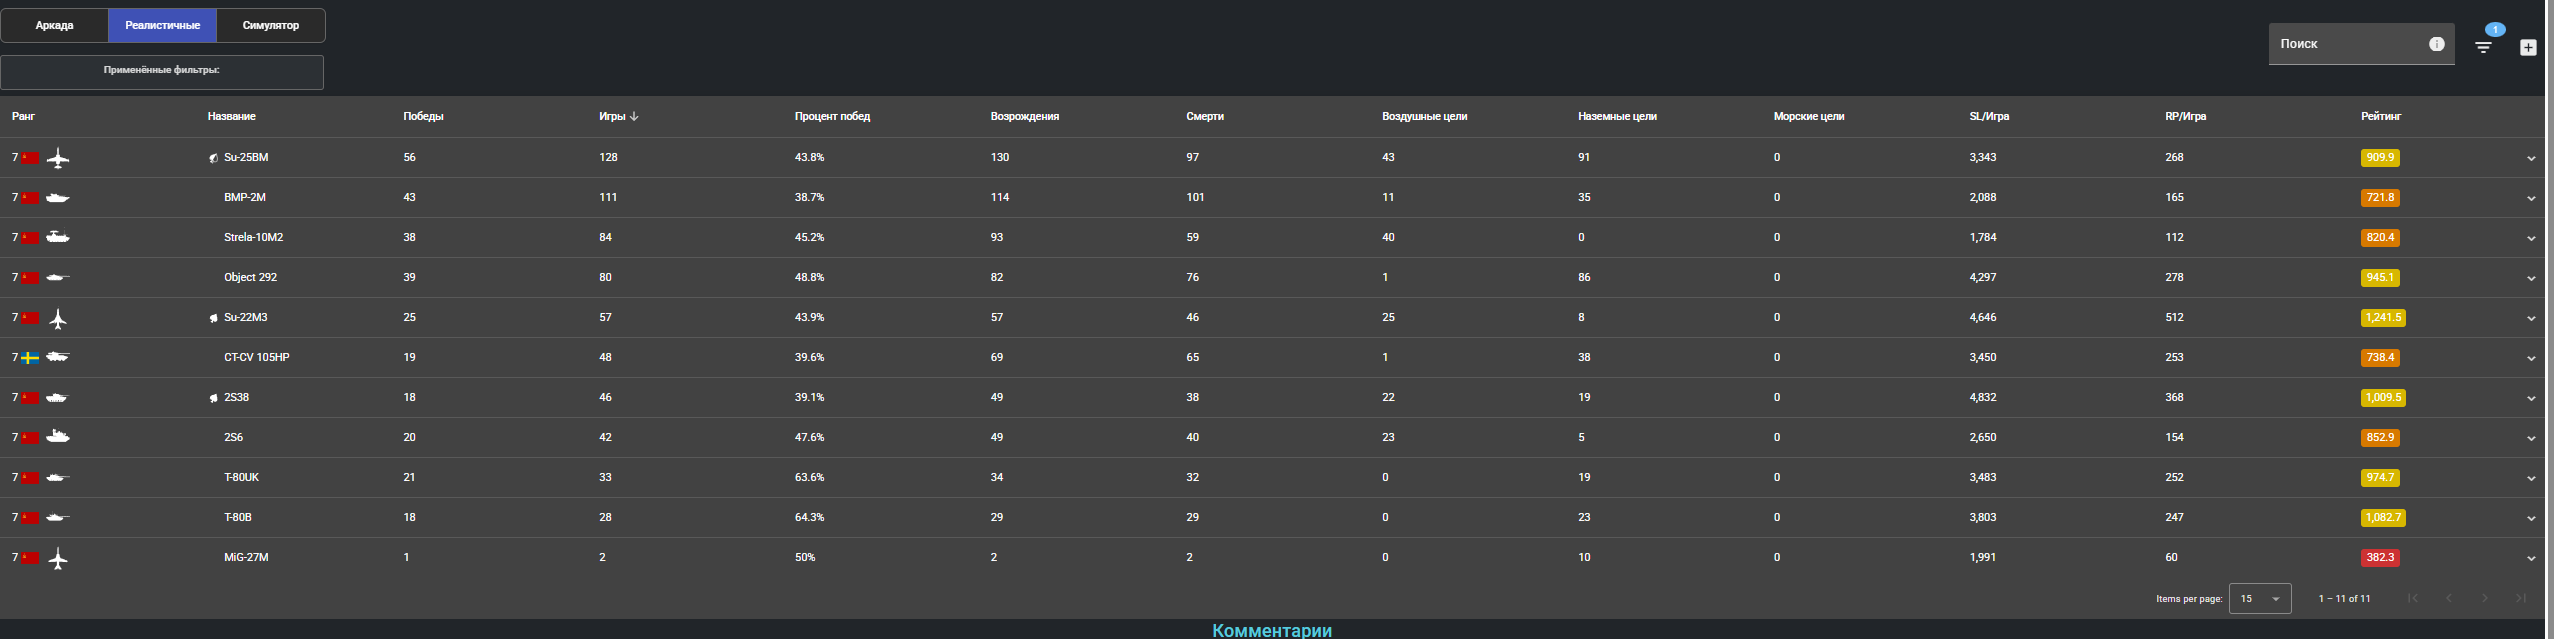Expand the Su-25BM row details chevron
Screen dimensions: 2554x639
pos(2531,158)
